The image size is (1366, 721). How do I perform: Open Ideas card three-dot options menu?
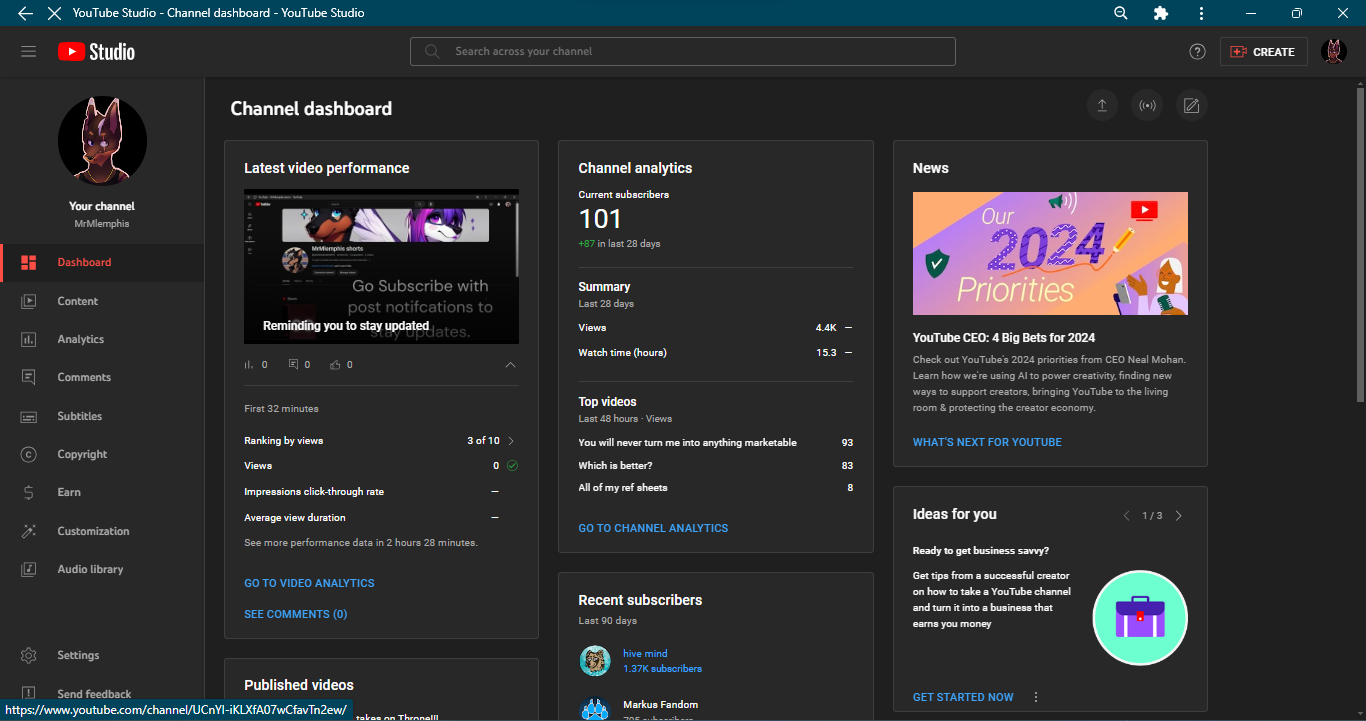(x=1036, y=697)
